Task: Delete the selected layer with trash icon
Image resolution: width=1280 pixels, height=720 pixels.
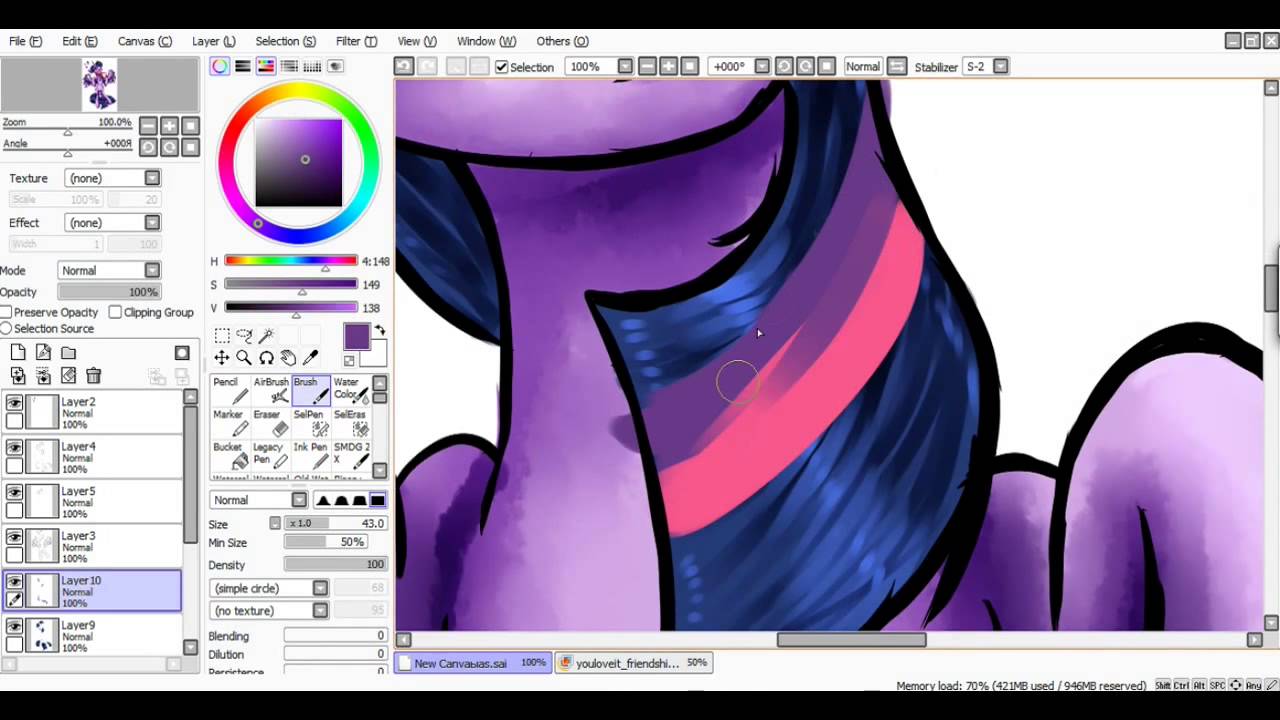Action: tap(93, 375)
